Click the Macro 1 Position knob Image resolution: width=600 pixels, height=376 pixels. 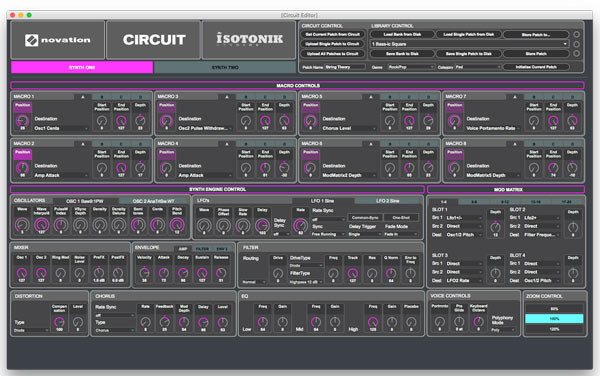coord(22,121)
